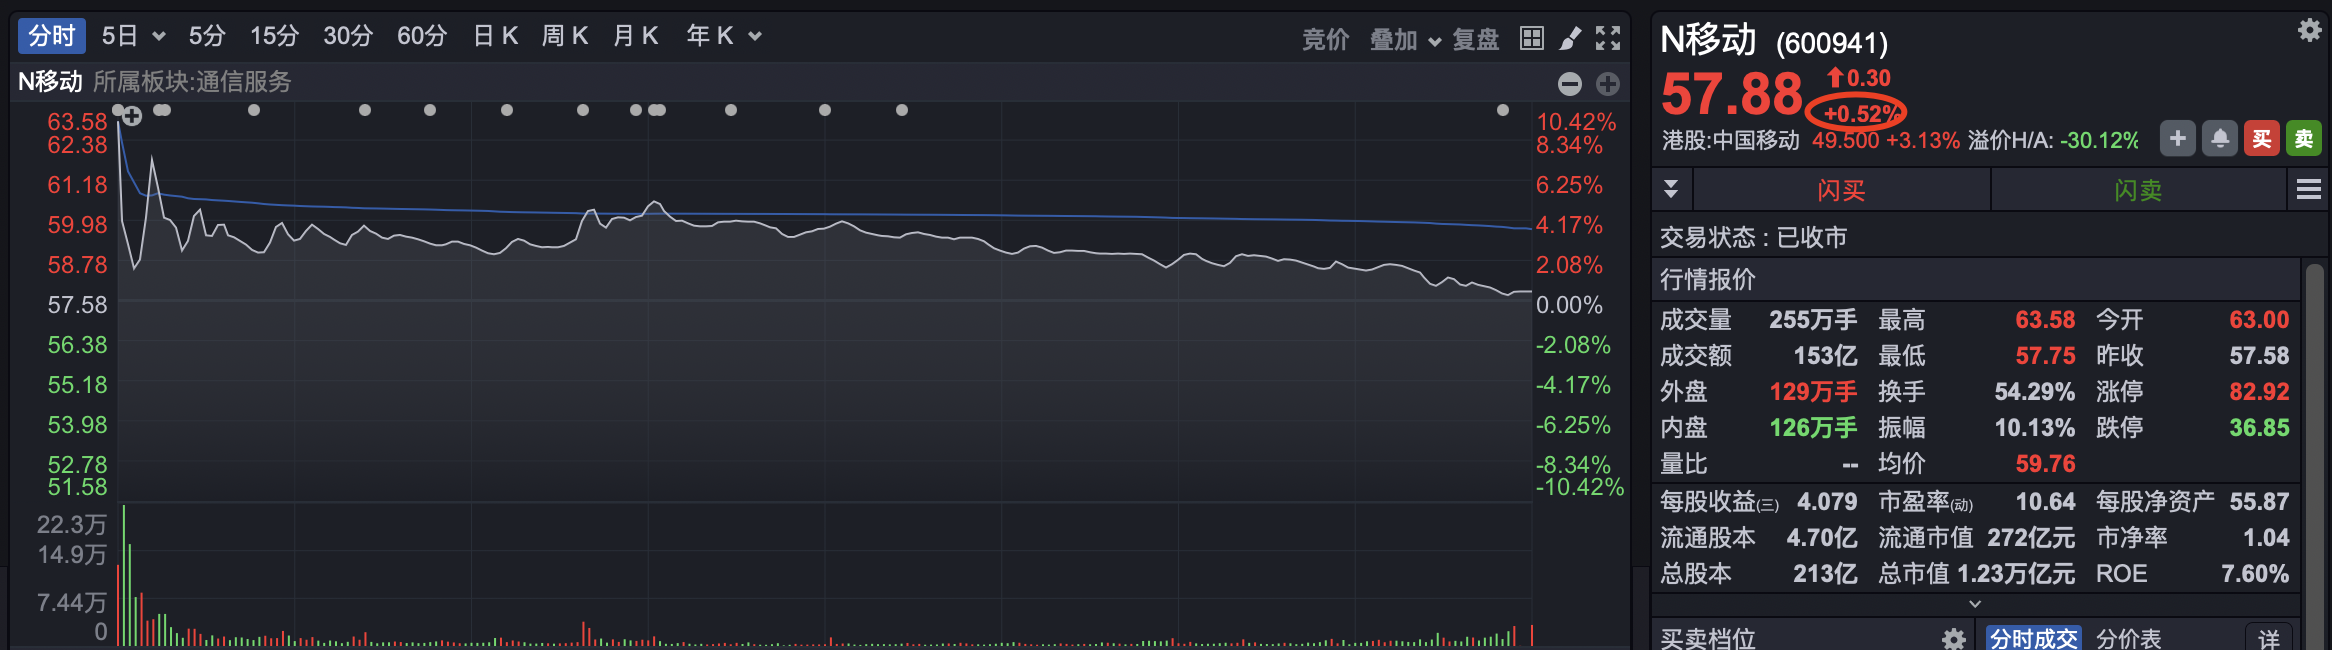Switch to 分时 chart tab
The image size is (2332, 650).
tap(52, 36)
